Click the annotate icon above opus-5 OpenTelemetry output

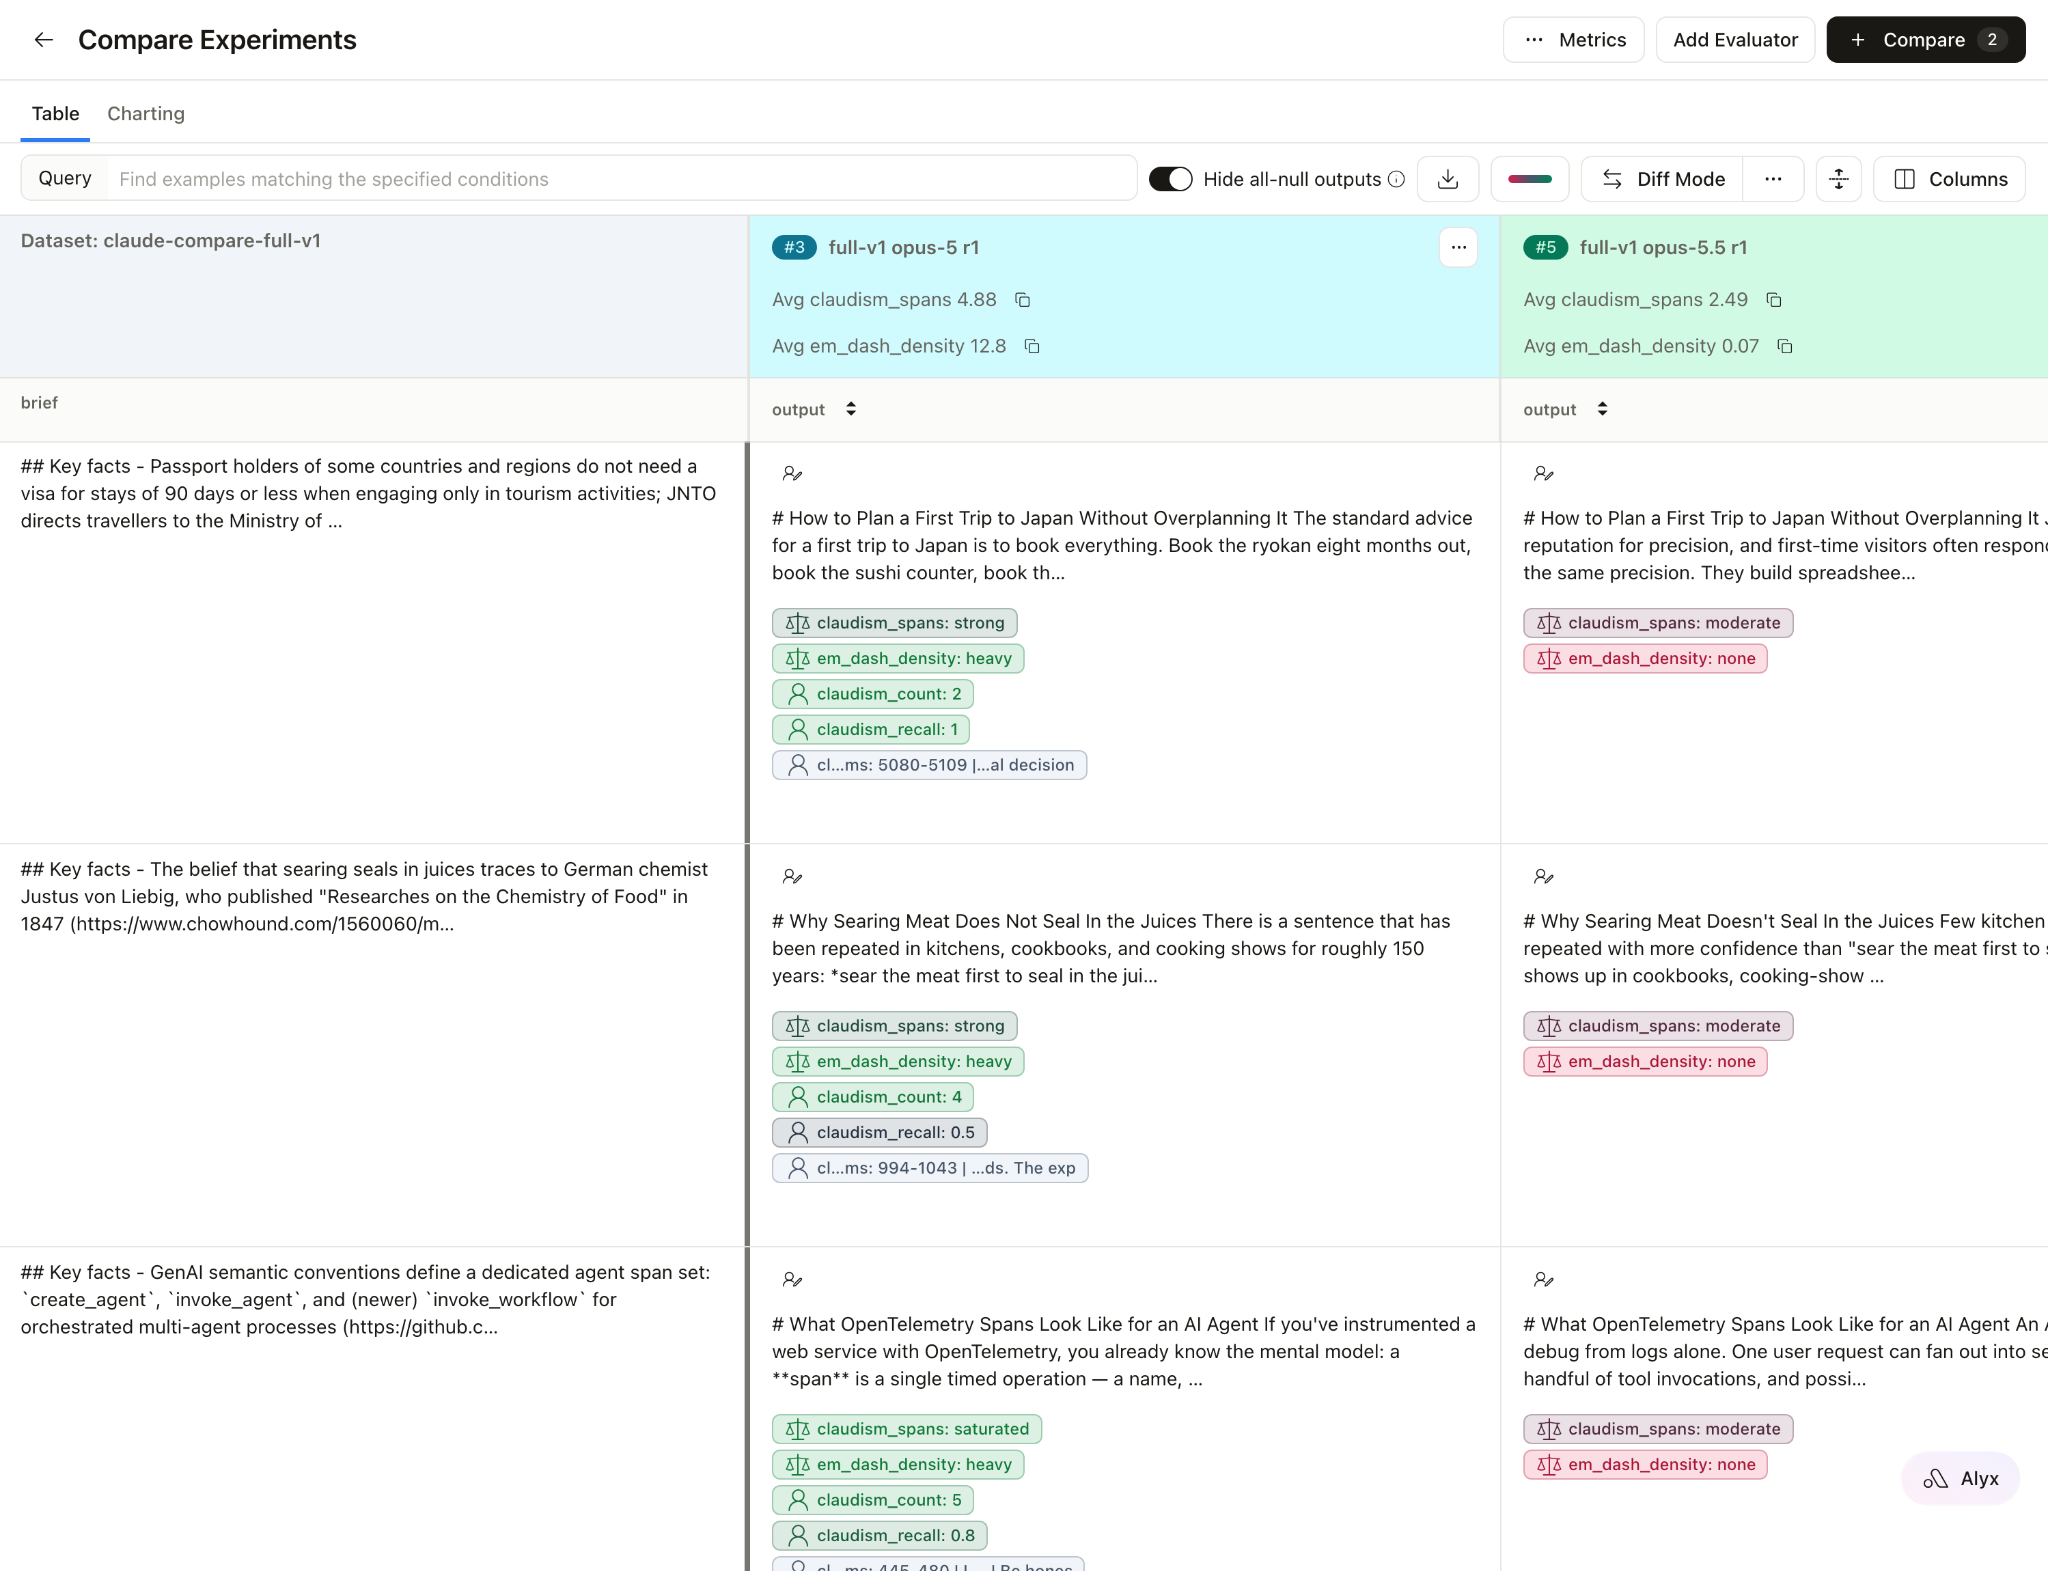point(792,1279)
